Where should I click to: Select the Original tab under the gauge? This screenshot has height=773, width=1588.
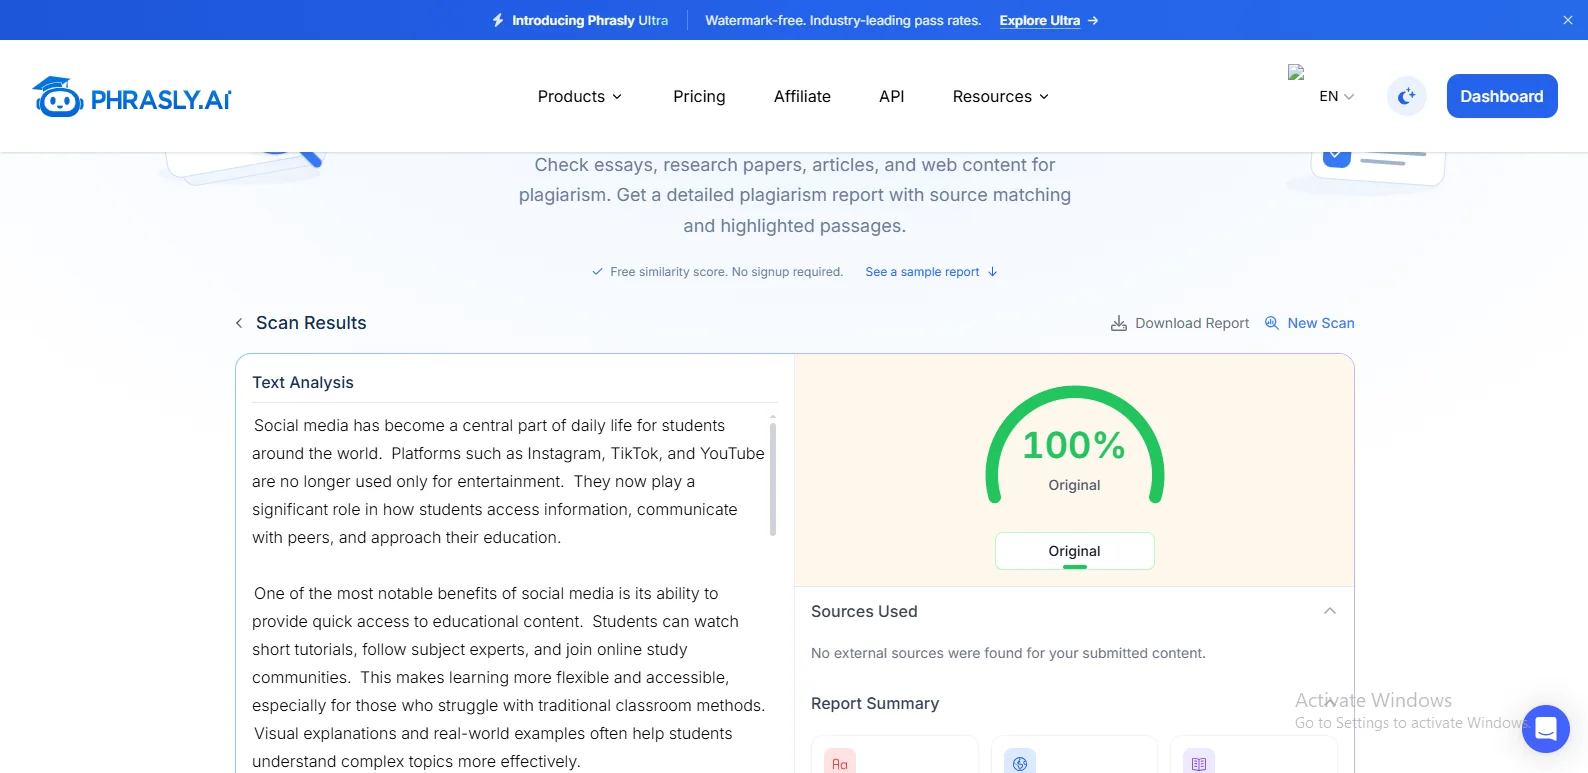[x=1075, y=551]
